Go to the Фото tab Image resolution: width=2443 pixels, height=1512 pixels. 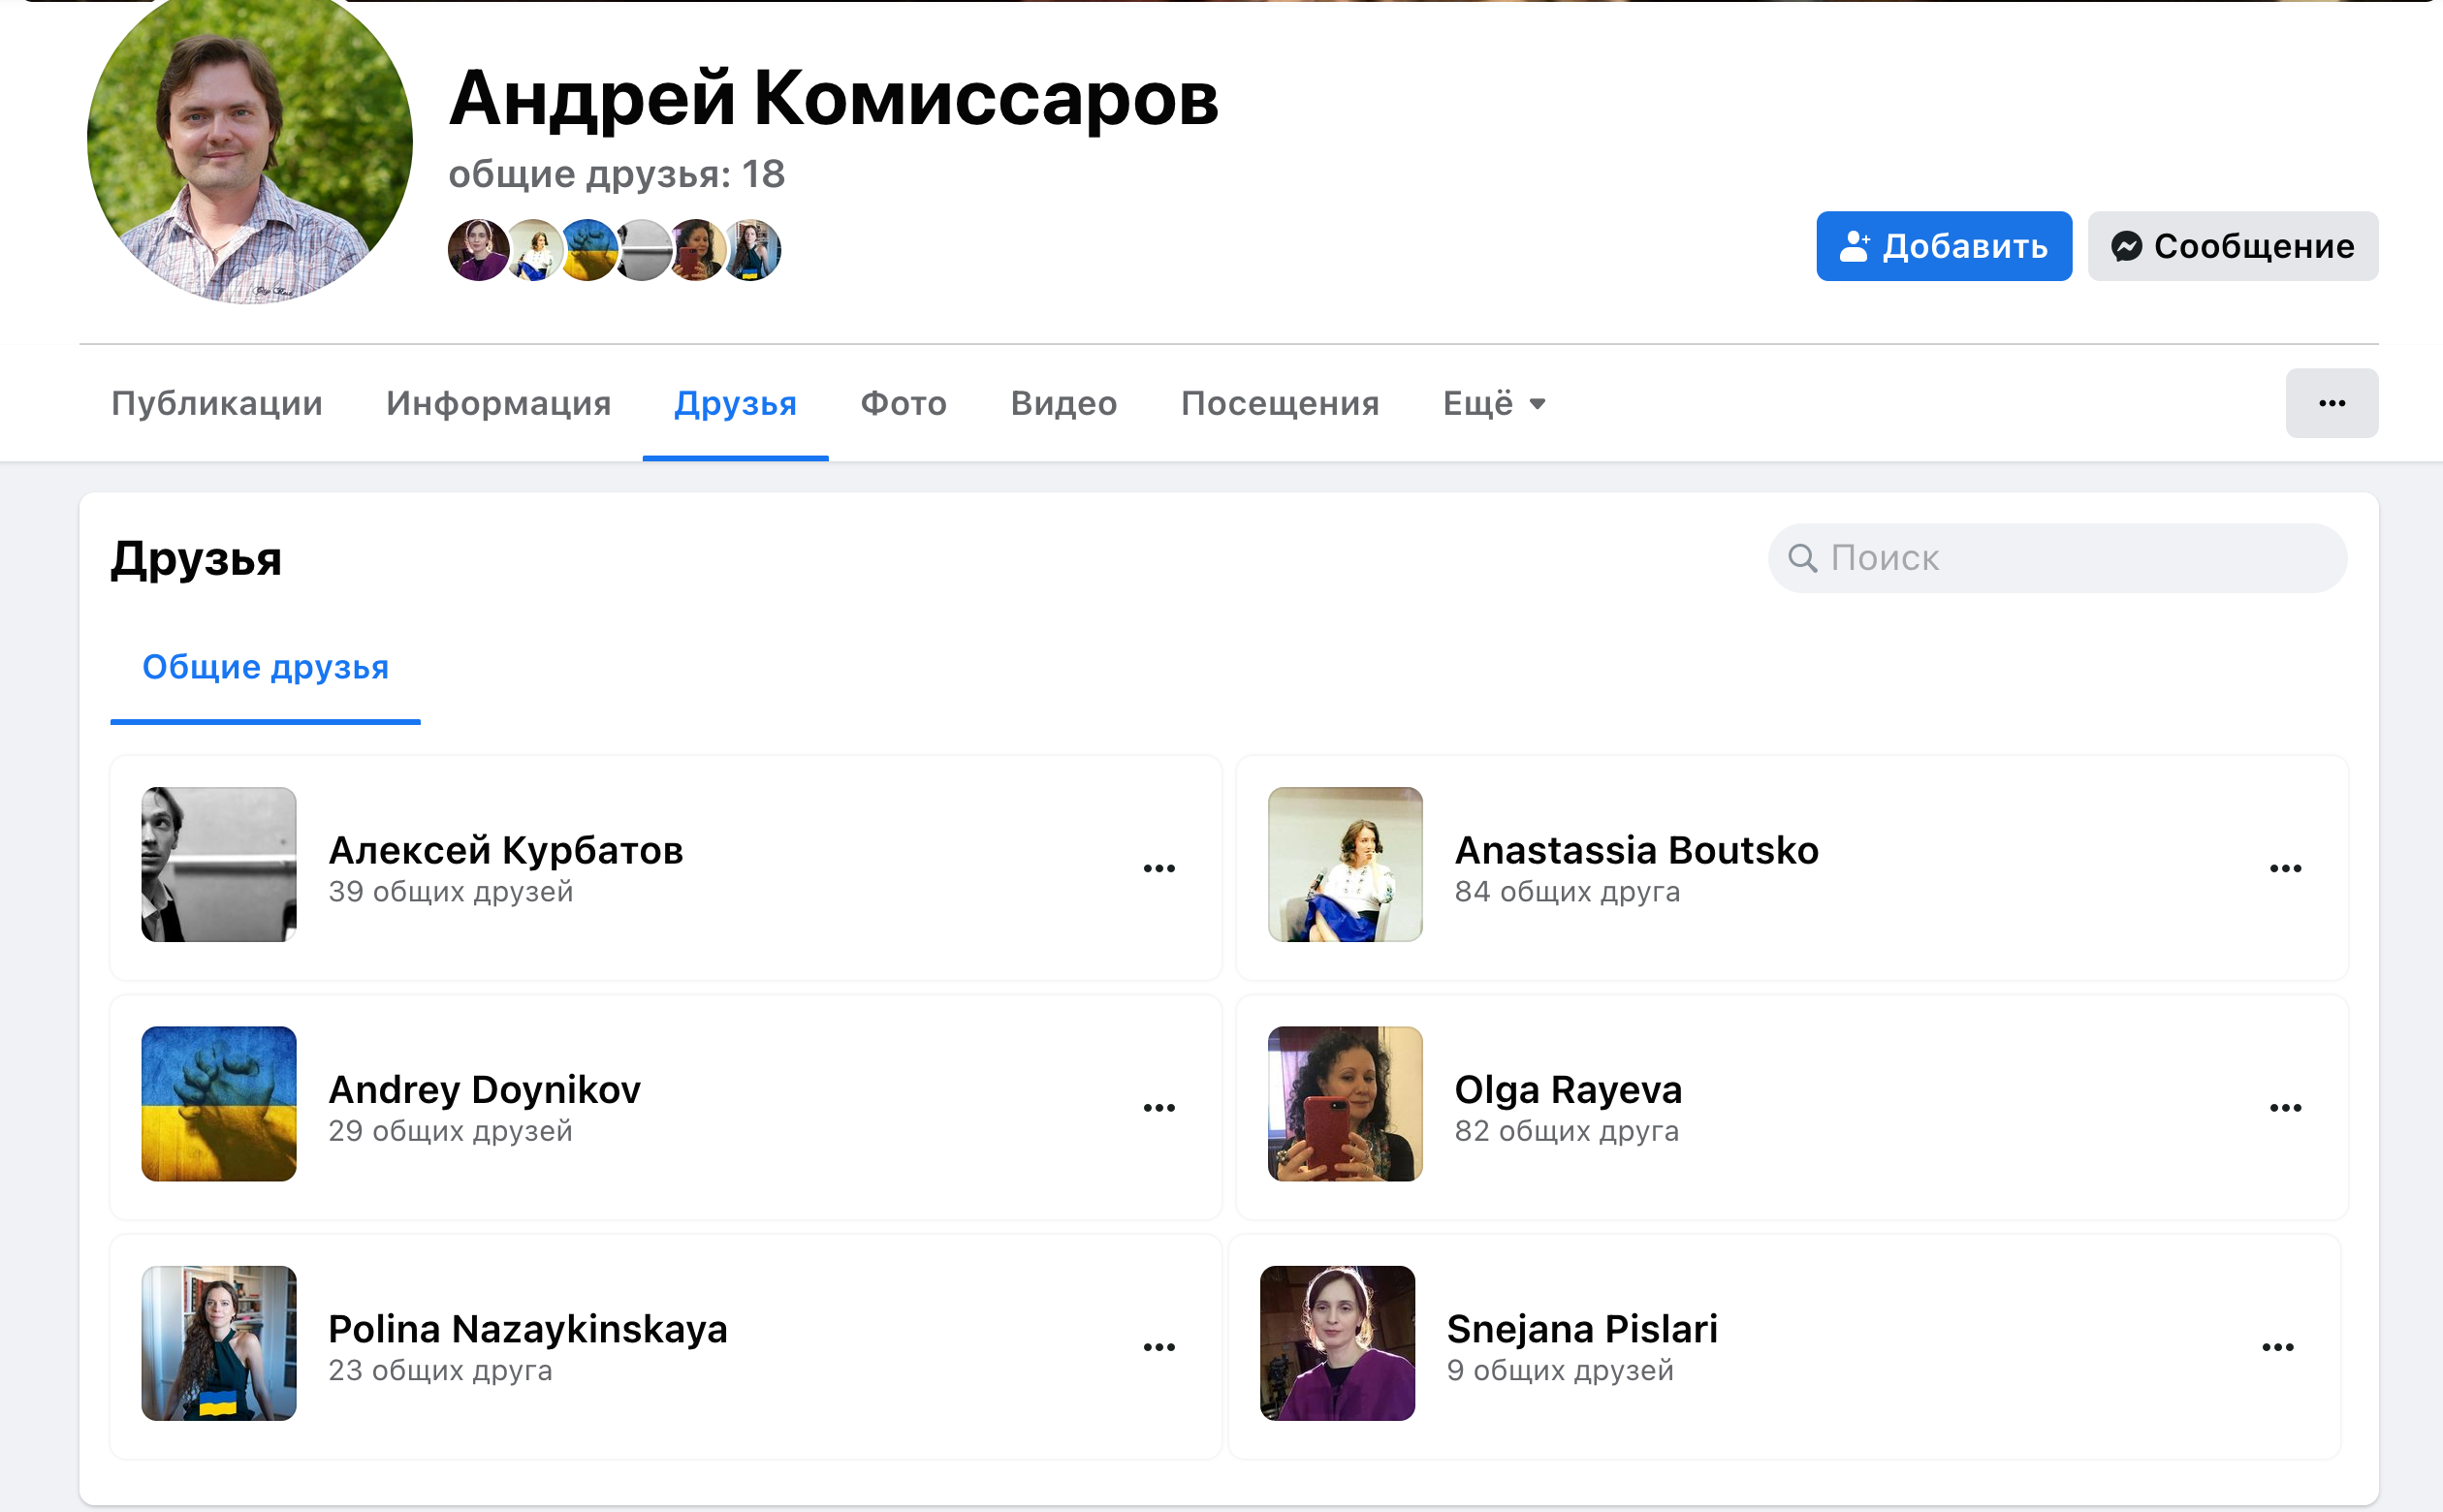pyautogui.click(x=903, y=403)
